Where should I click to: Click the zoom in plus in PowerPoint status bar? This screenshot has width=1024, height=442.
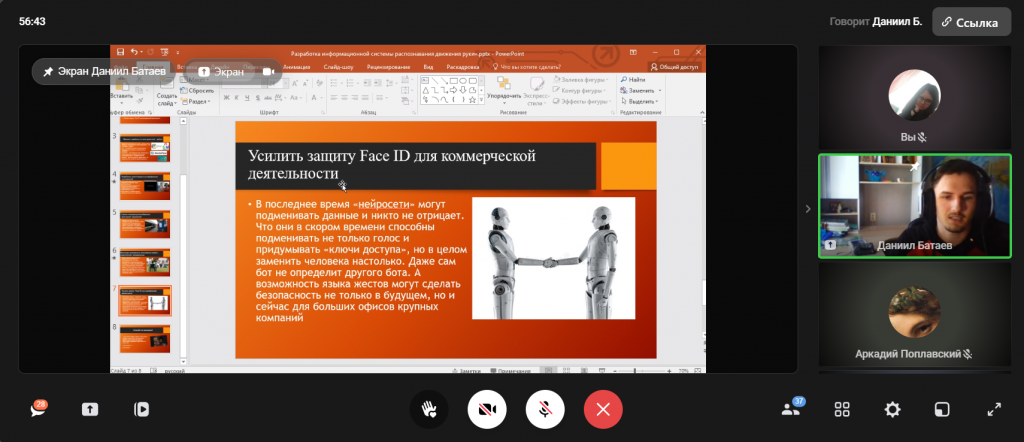pyautogui.click(x=669, y=371)
